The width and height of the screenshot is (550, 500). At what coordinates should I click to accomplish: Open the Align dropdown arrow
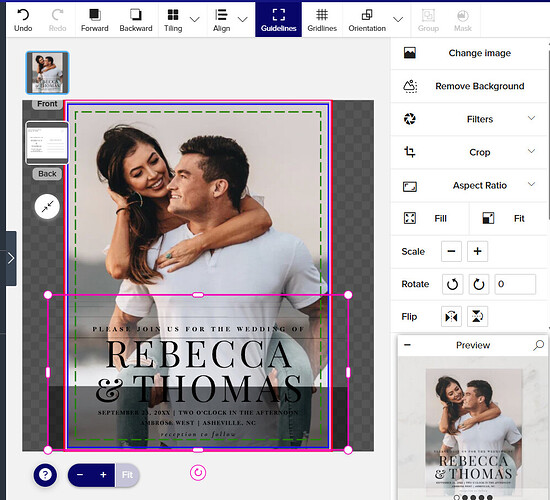coord(242,20)
